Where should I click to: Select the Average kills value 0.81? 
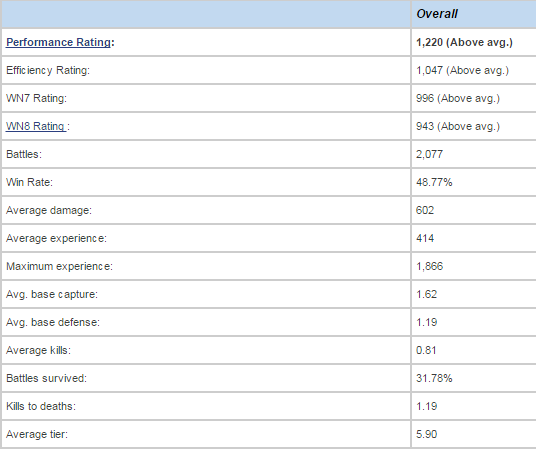click(426, 350)
